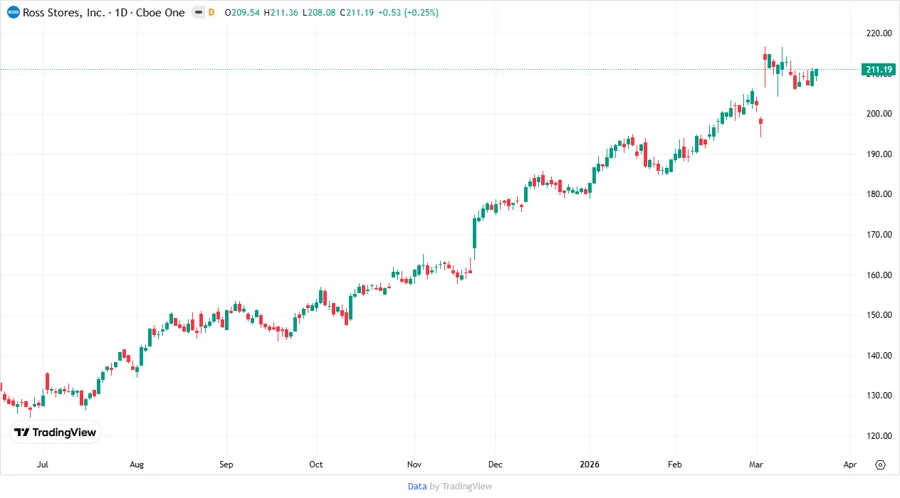Viewport: 900px width, 498px height.
Task: Click the Jul label on time axis
Action: click(x=42, y=464)
